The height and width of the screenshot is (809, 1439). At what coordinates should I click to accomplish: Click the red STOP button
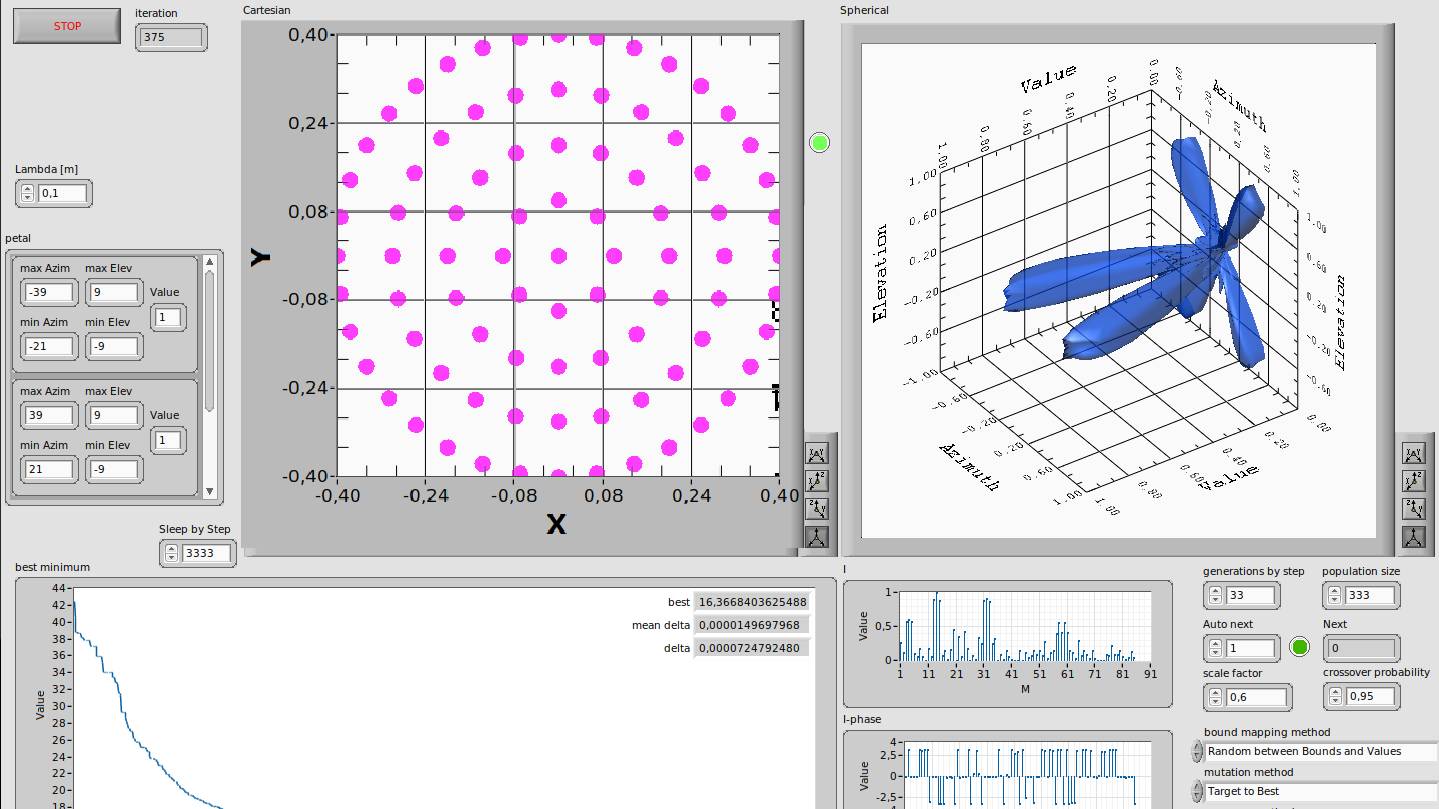(67, 26)
